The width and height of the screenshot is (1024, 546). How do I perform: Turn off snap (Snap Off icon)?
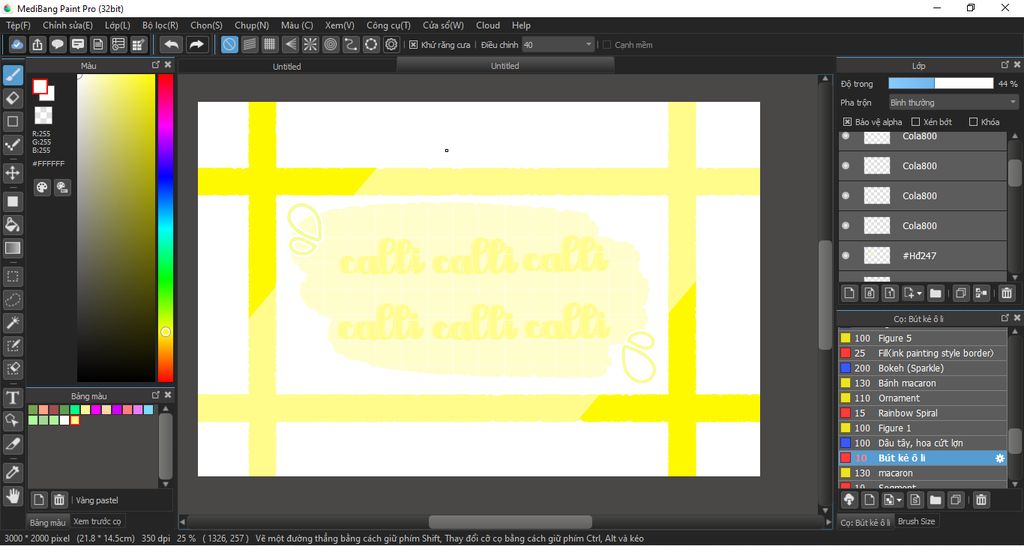[229, 44]
